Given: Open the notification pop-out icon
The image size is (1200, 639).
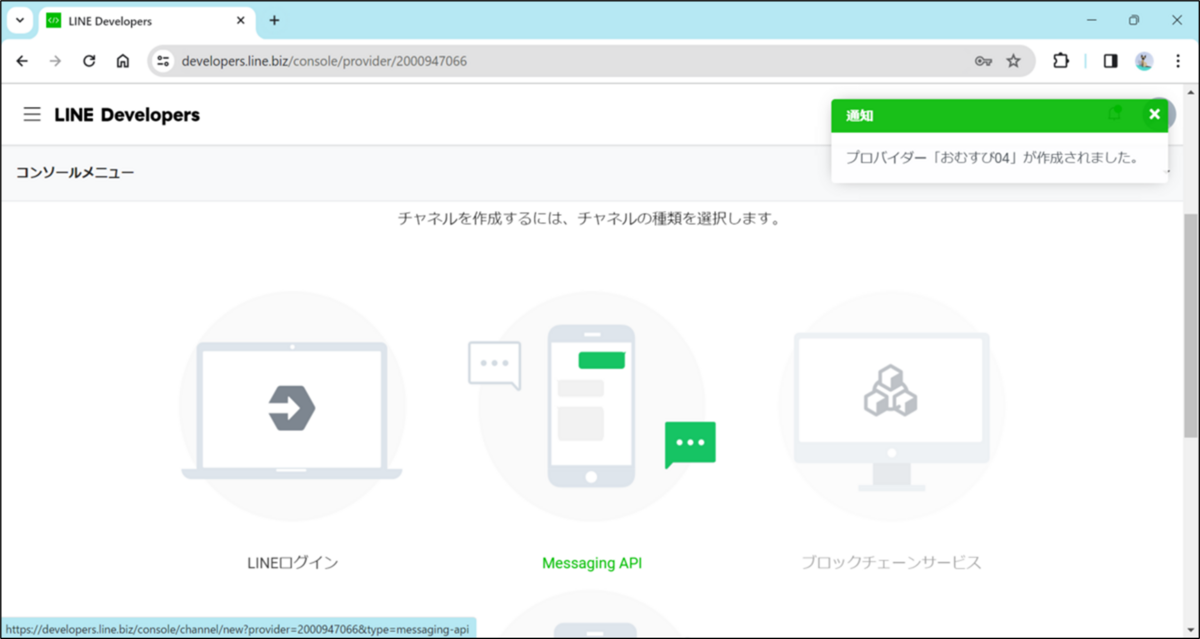Looking at the screenshot, I should pyautogui.click(x=1115, y=115).
